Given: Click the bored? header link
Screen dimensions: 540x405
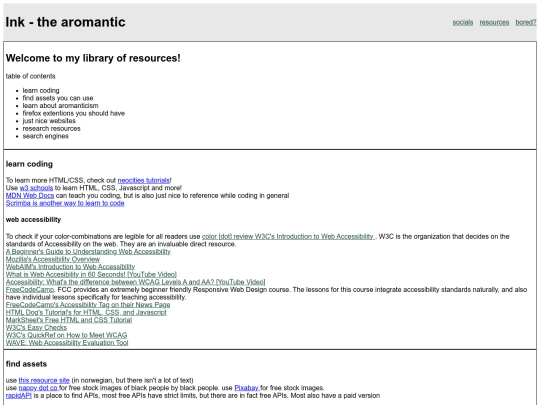Looking at the screenshot, I should click(526, 22).
